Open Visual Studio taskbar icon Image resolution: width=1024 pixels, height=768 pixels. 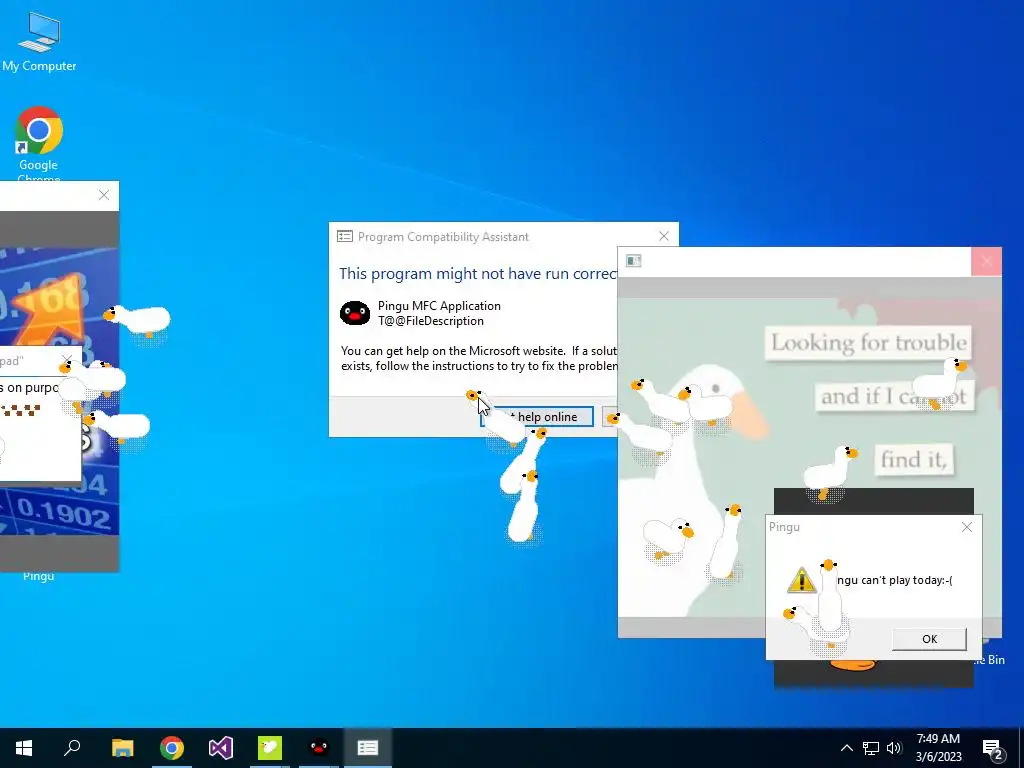(221, 748)
